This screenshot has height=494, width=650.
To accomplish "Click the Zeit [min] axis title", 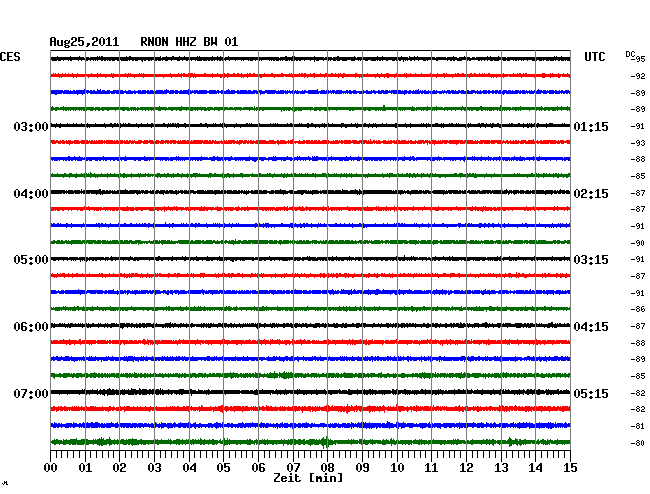I will coord(308,478).
